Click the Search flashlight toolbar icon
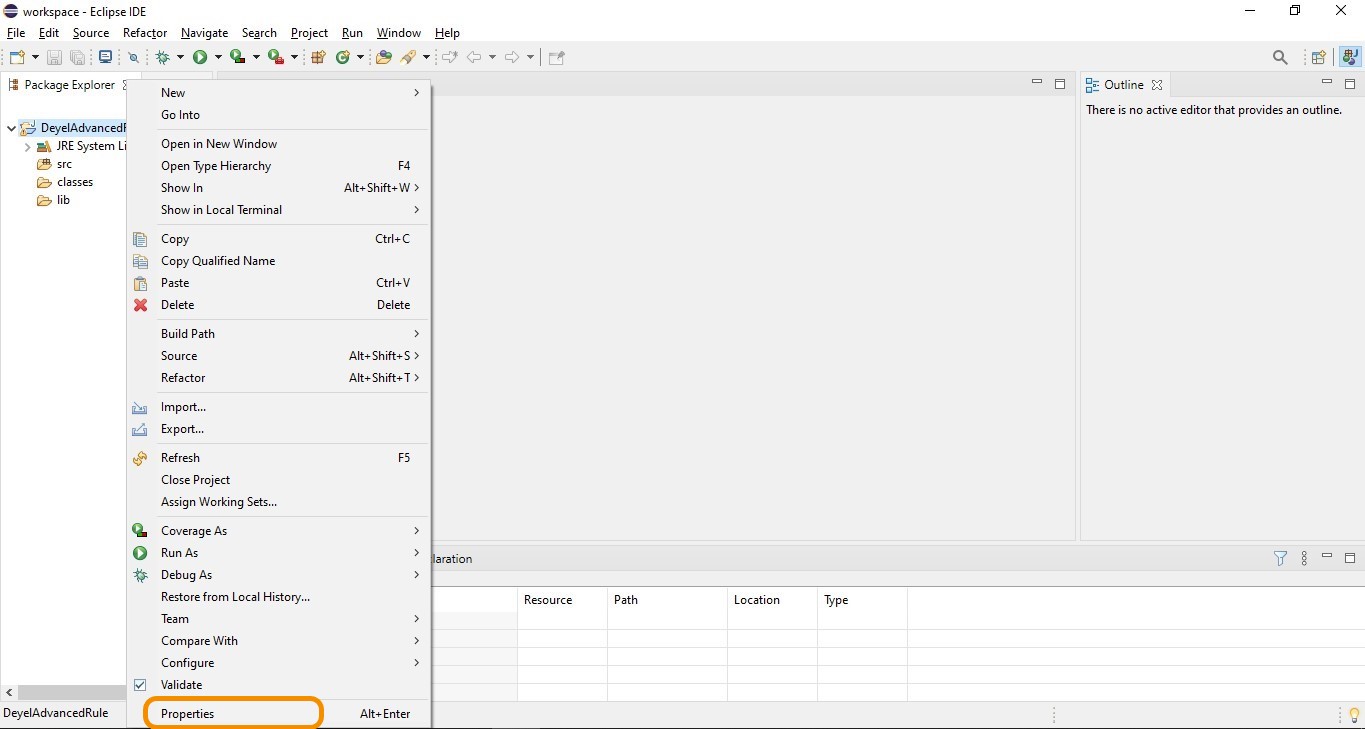Image resolution: width=1365 pixels, height=729 pixels. coord(408,57)
